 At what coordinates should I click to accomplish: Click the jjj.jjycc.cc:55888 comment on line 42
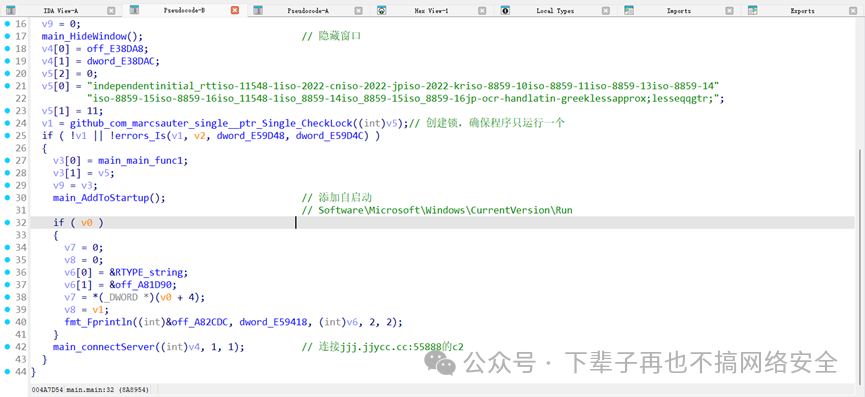(x=383, y=347)
